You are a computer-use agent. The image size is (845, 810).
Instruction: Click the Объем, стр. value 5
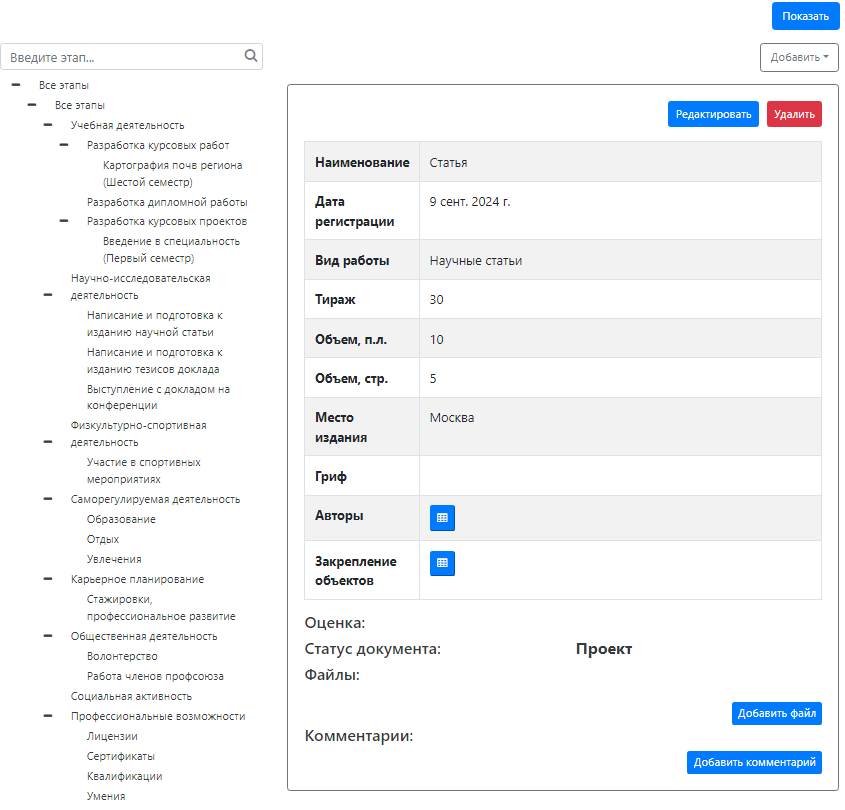(433, 378)
